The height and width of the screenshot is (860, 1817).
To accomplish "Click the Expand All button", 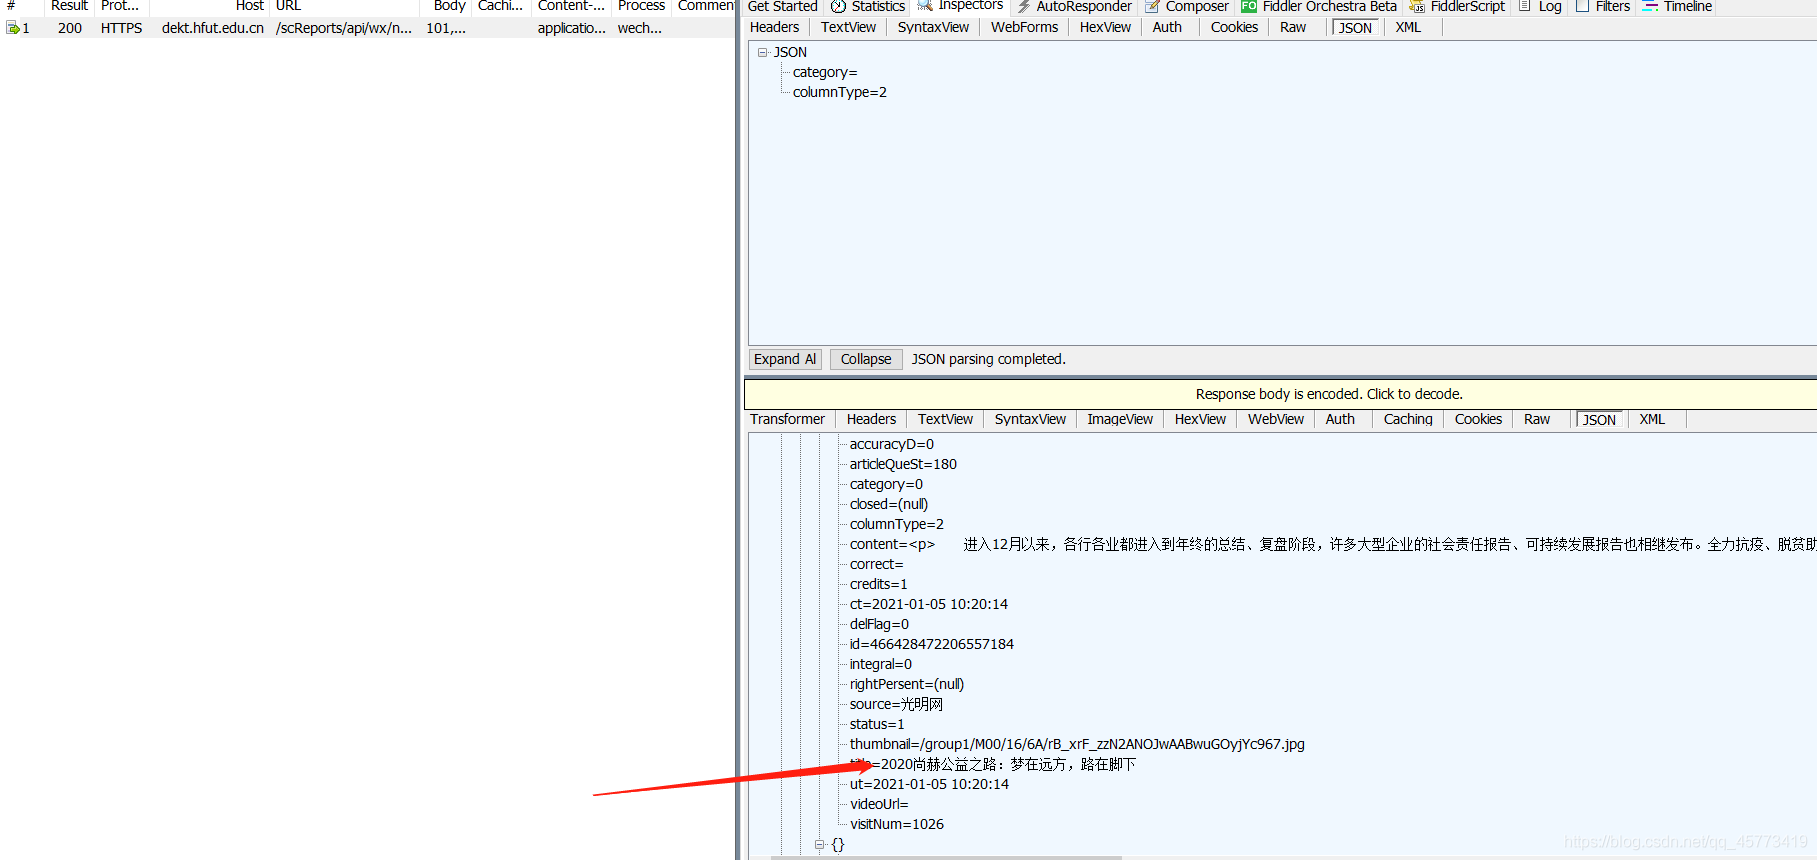I will click(785, 359).
